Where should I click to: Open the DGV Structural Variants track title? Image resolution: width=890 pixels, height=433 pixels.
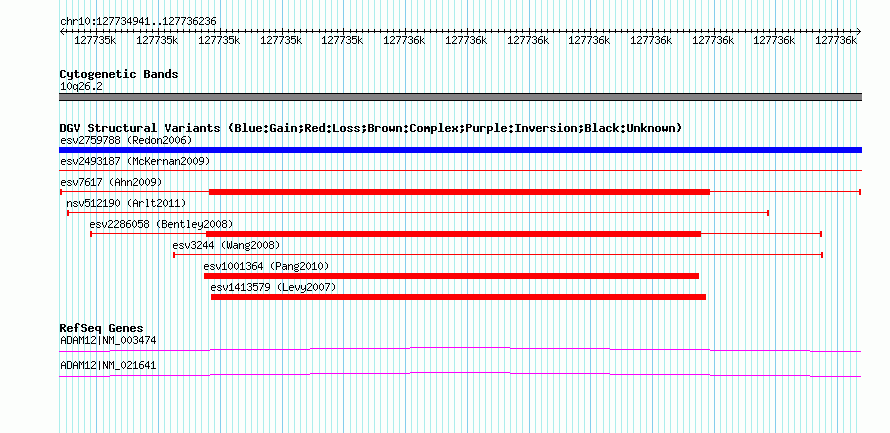(370, 128)
